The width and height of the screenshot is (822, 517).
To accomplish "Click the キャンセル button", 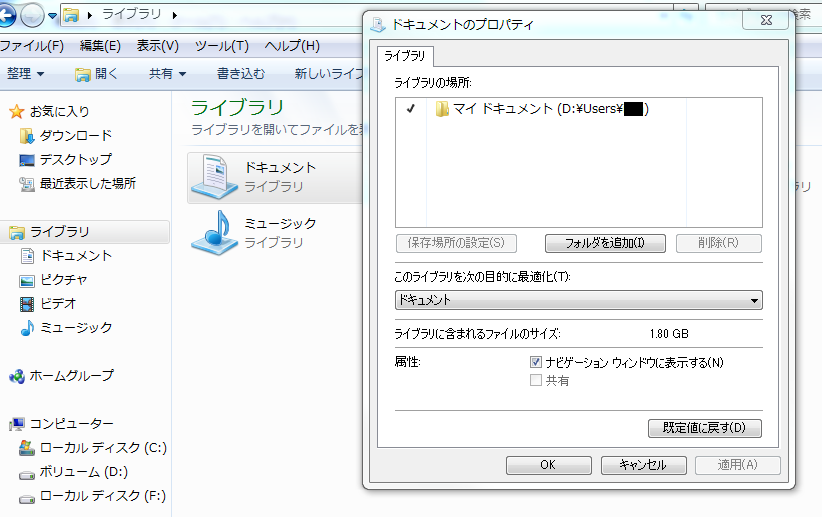I will point(643,465).
